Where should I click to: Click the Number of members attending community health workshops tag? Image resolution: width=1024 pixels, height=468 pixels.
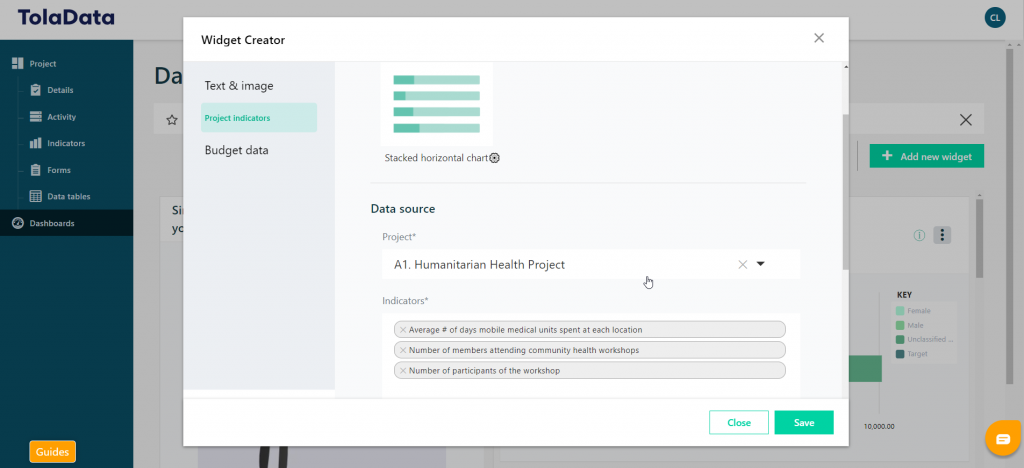[x=590, y=350]
